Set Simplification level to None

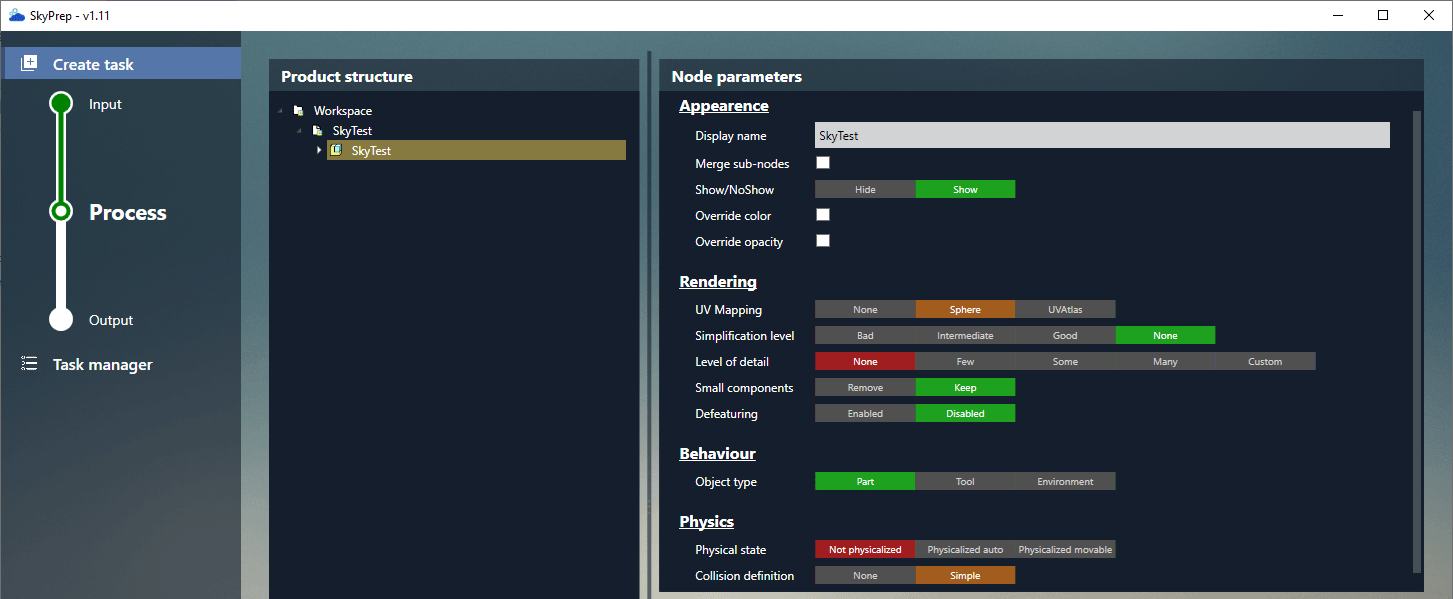pos(1165,335)
